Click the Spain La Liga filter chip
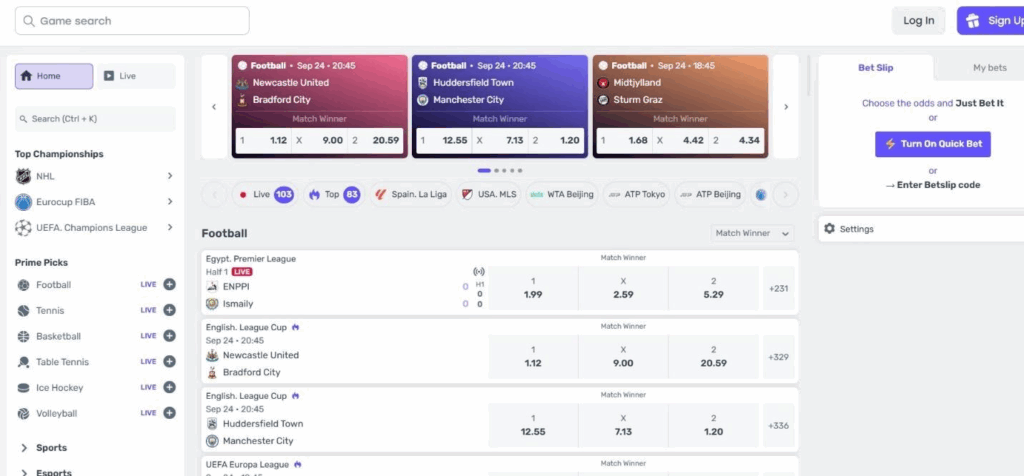Viewport: 1024px width, 476px height. point(409,194)
